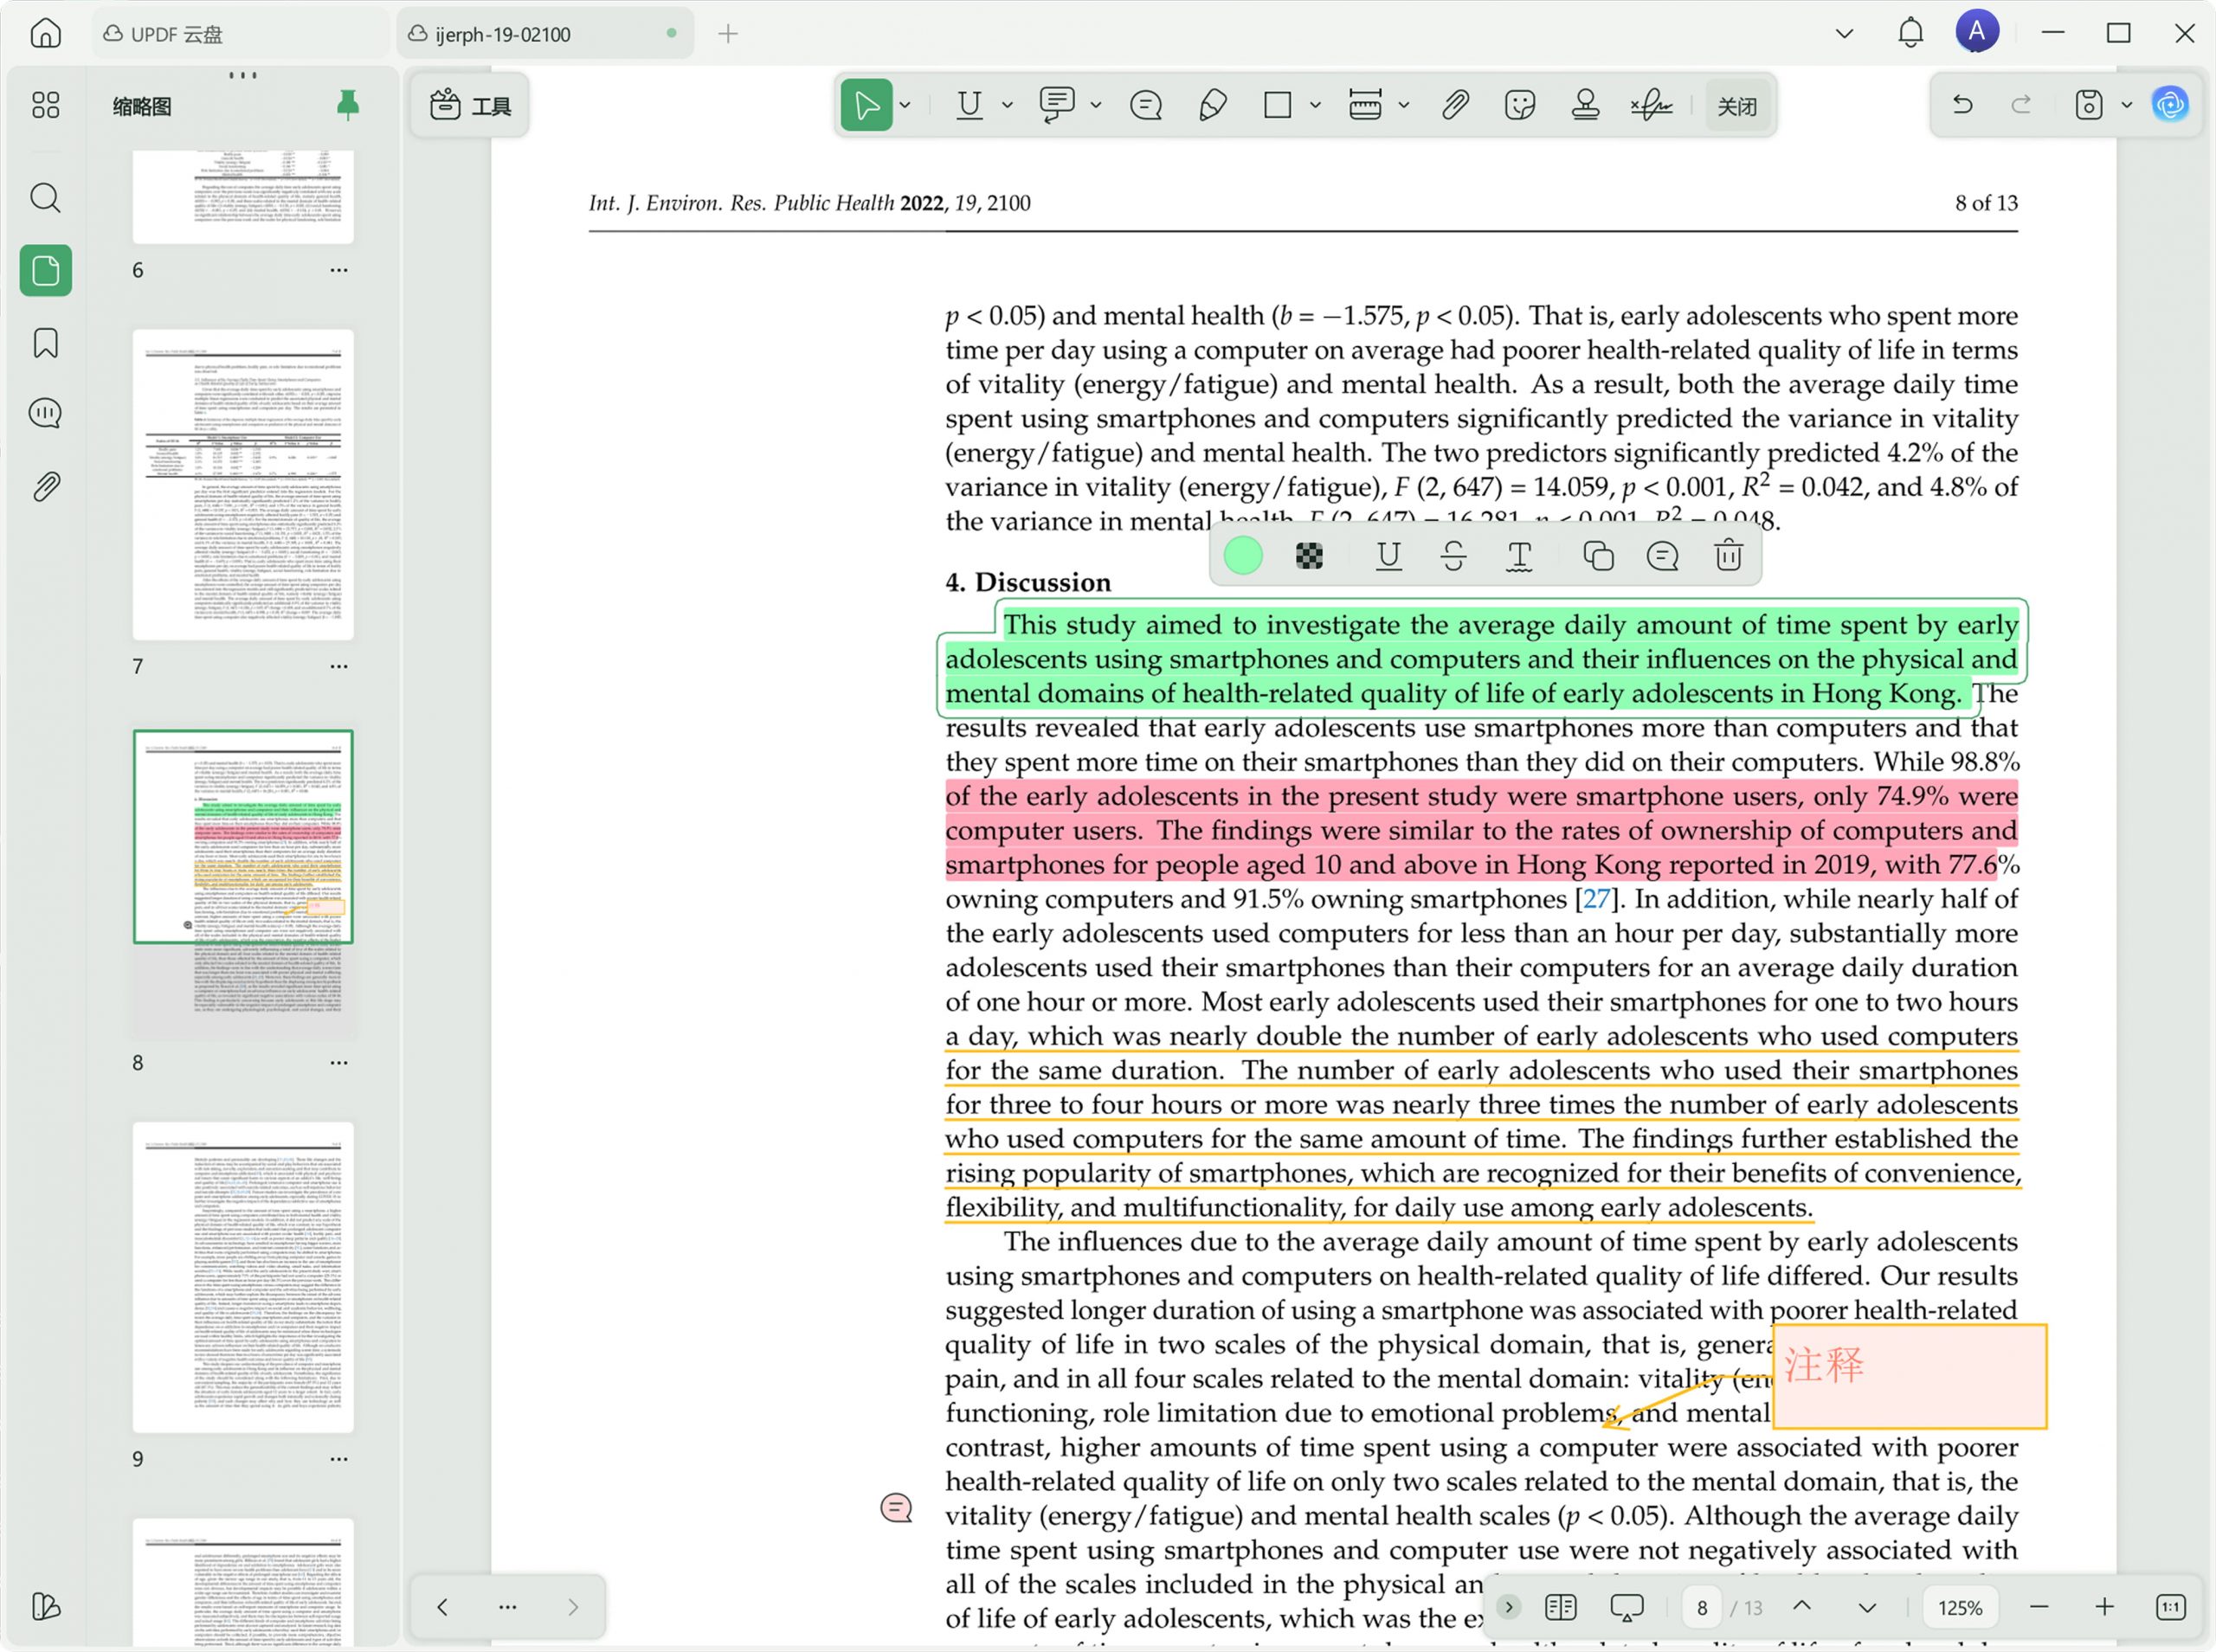Click the 关闭 button in toolbar
Screen dimensions: 2216x1652
click(x=1737, y=106)
